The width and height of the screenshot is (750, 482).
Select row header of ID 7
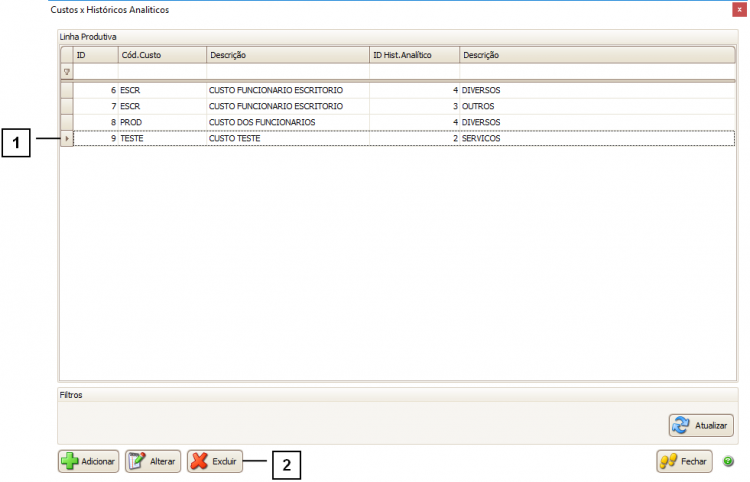click(x=67, y=106)
